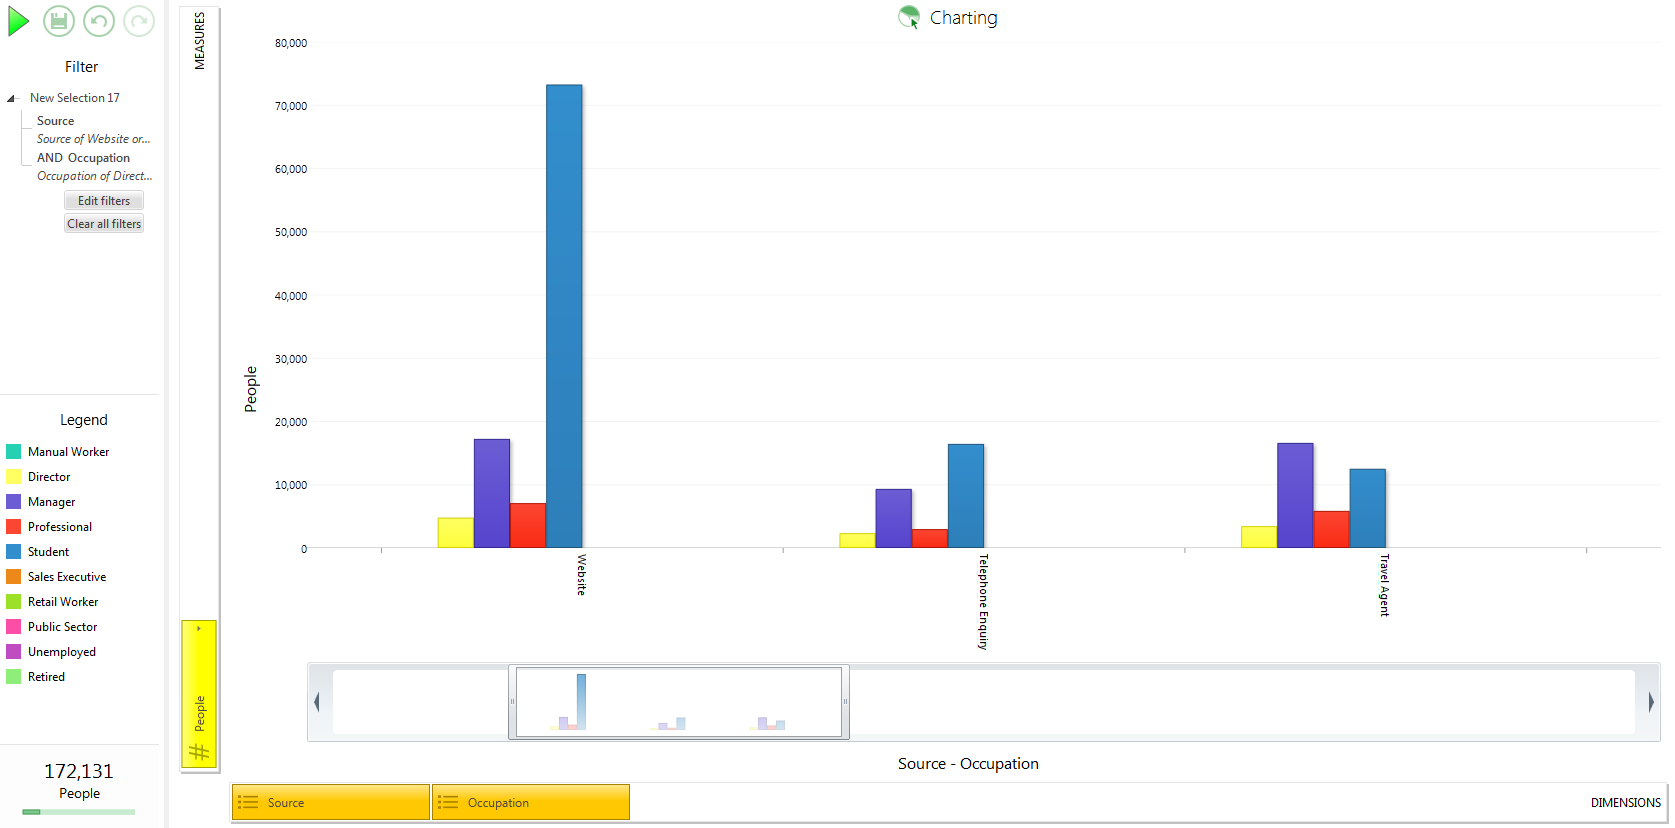Click Telephone Enquiry Student blue bar
1675x828 pixels.
point(966,496)
